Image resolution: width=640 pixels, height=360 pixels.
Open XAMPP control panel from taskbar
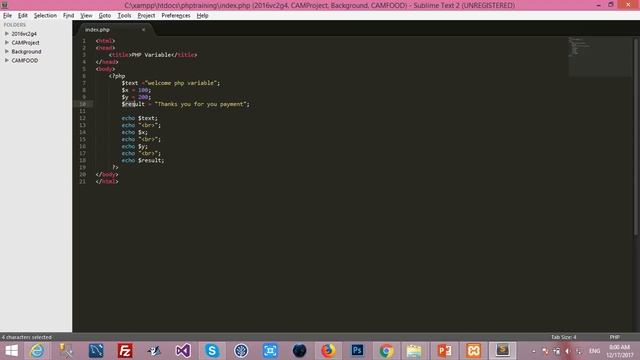click(473, 351)
